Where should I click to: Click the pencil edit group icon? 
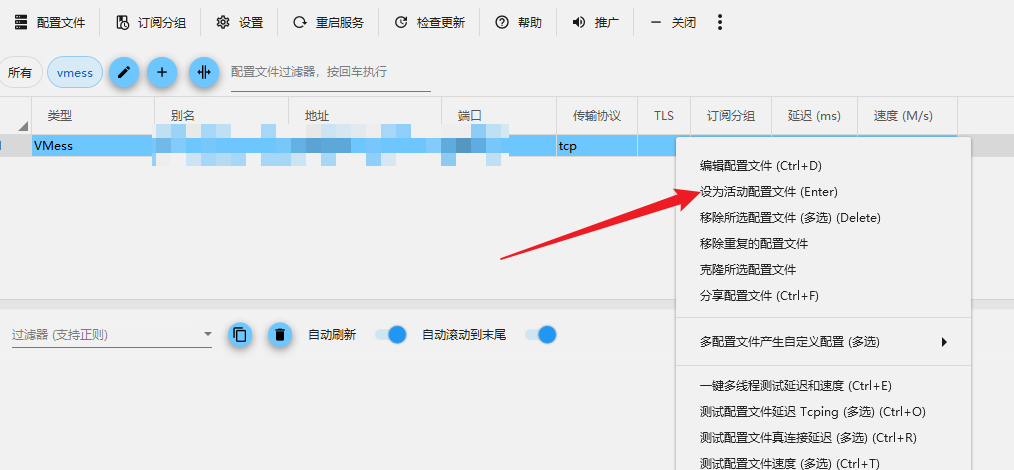(124, 72)
